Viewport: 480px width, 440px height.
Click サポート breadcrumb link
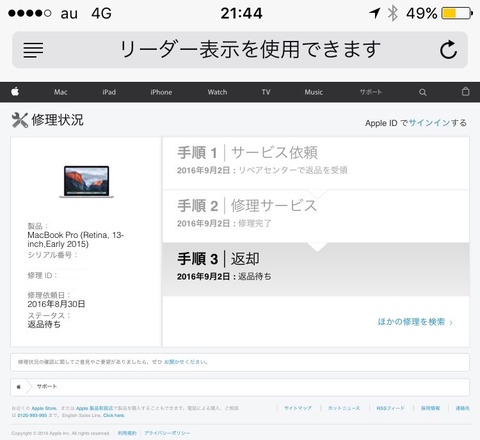pyautogui.click(x=47, y=386)
